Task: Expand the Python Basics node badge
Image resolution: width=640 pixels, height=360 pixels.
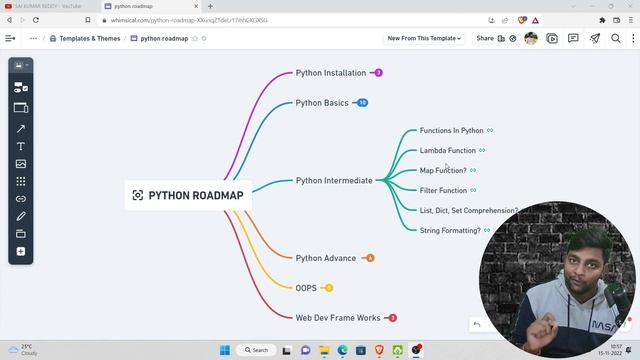Action: [x=362, y=103]
